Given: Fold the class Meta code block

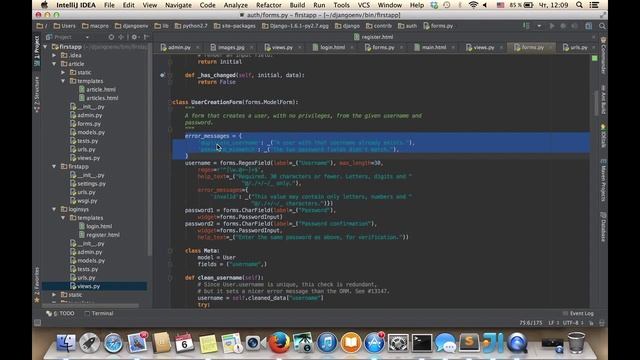Looking at the screenshot, I should coord(170,251).
